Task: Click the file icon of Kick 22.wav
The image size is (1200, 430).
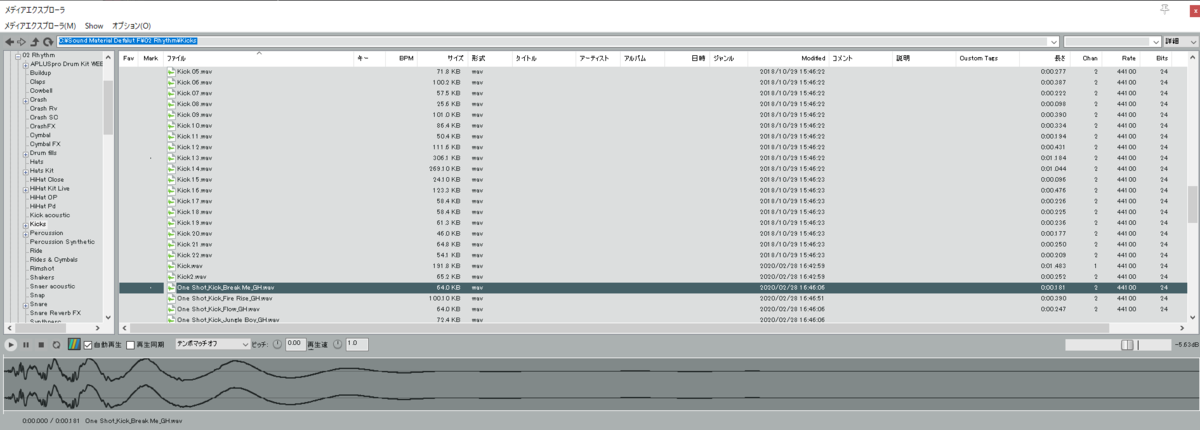Action: pos(171,255)
